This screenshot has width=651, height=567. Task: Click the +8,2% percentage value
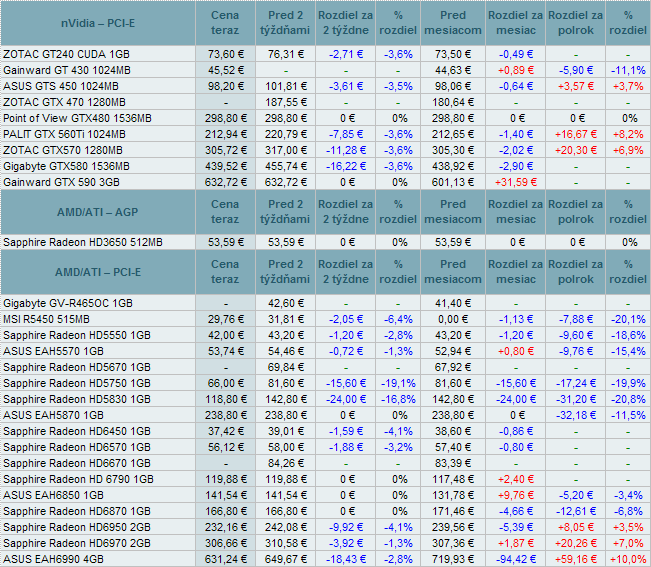pyautogui.click(x=628, y=134)
